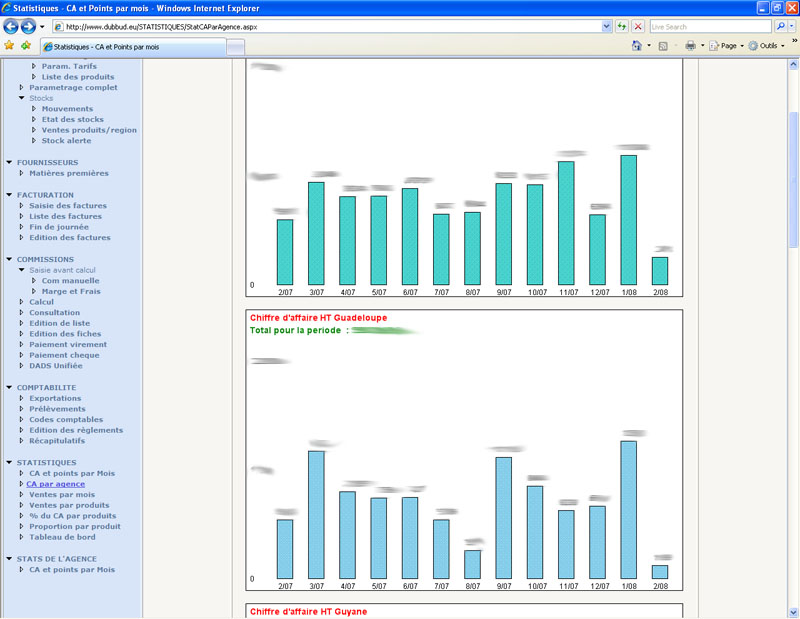The image size is (800, 619).
Task: Open the CA par agence link
Action: [x=55, y=484]
